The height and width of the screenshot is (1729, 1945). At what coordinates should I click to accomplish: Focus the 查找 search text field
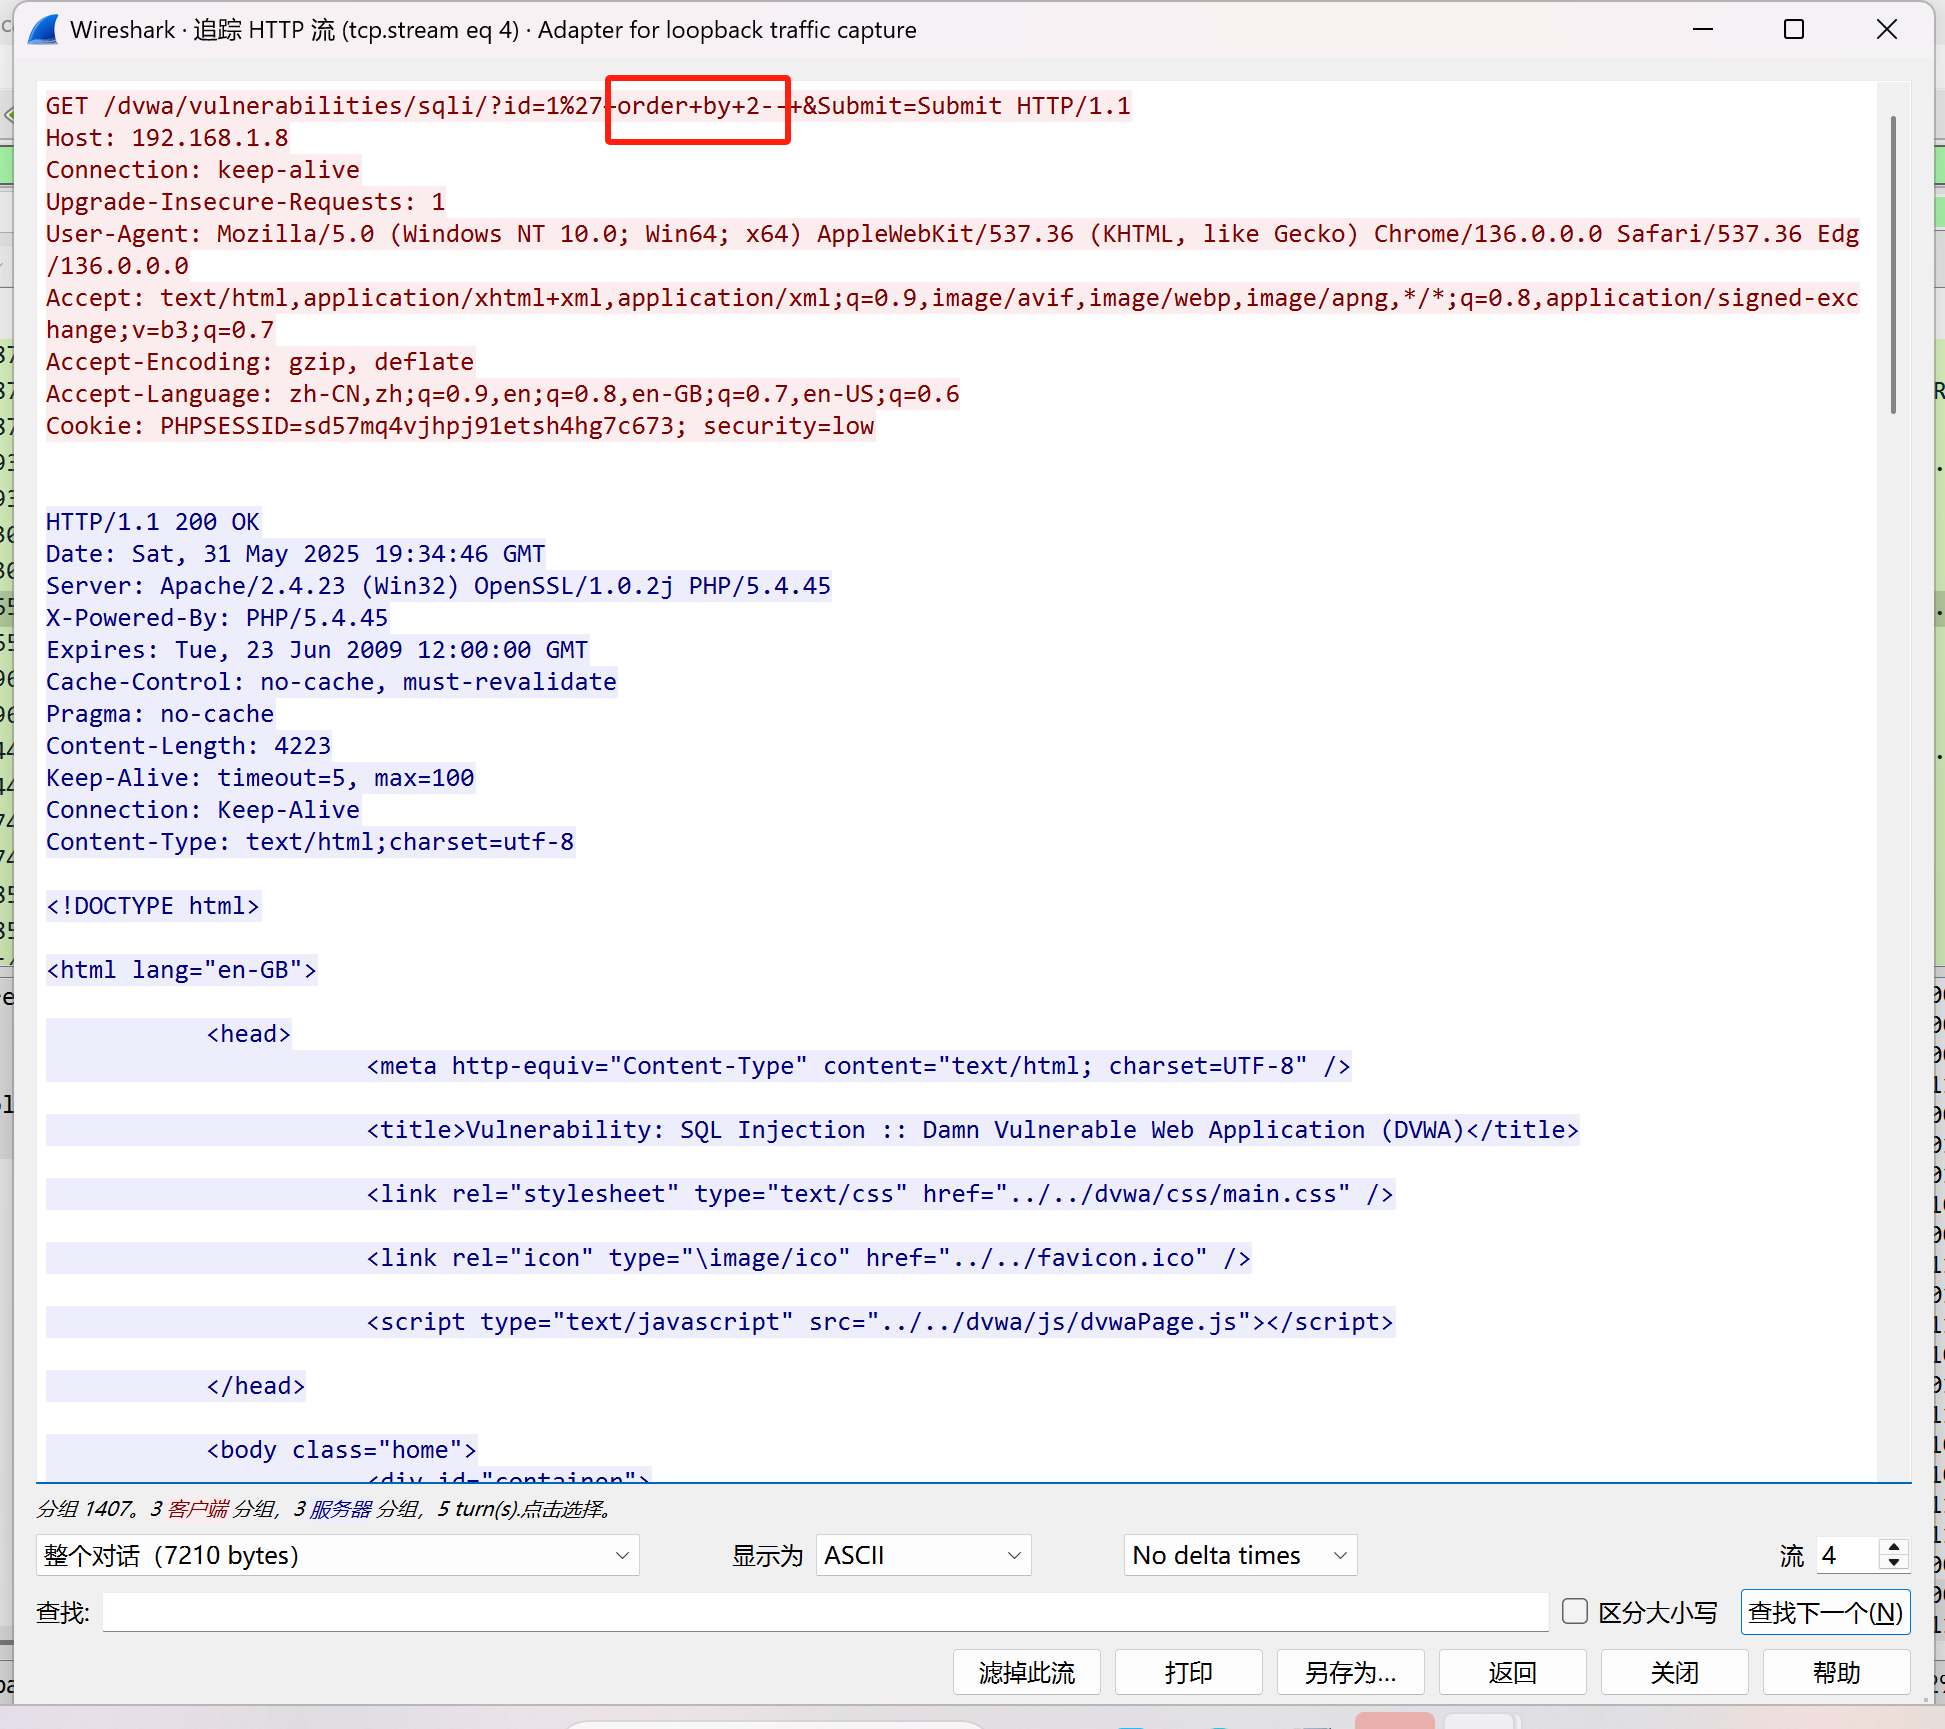825,1612
